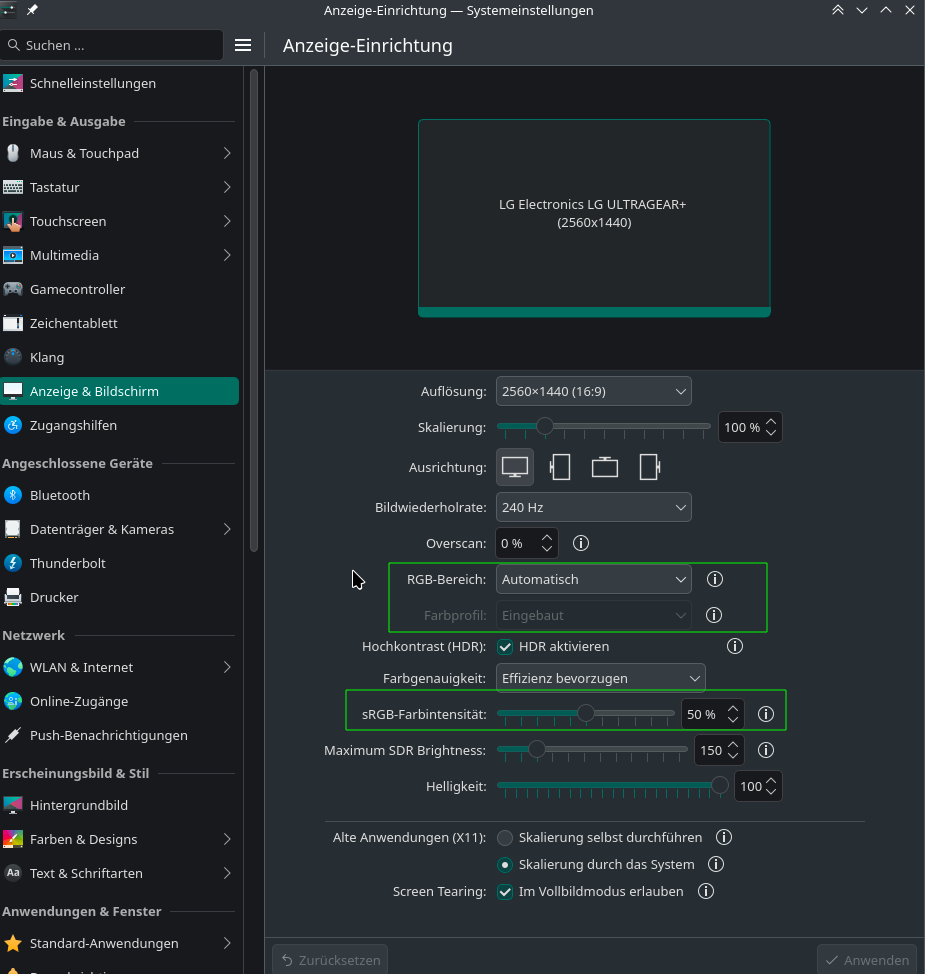Click the keep-above double-chevron title icon
The image size is (925, 974).
coord(838,10)
